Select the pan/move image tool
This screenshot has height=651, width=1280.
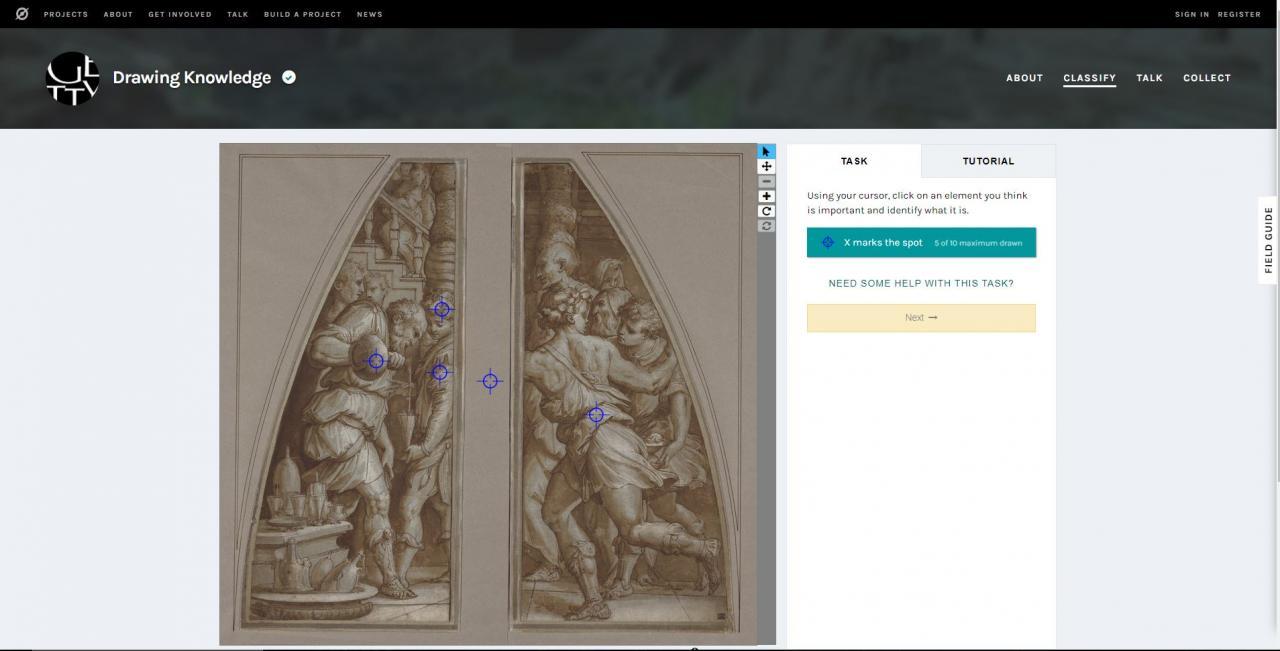point(766,167)
